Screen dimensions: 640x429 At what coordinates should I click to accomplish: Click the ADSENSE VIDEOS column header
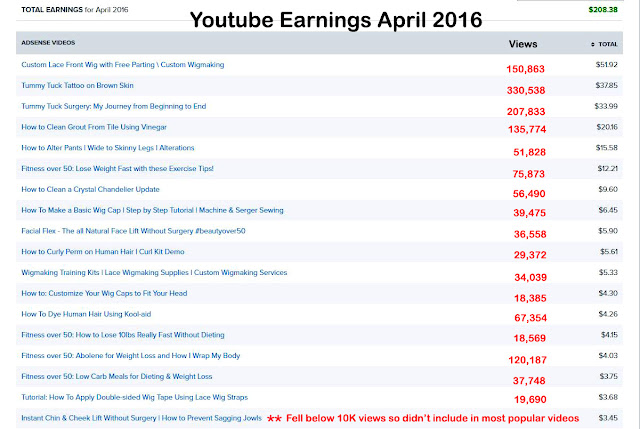pos(48,42)
